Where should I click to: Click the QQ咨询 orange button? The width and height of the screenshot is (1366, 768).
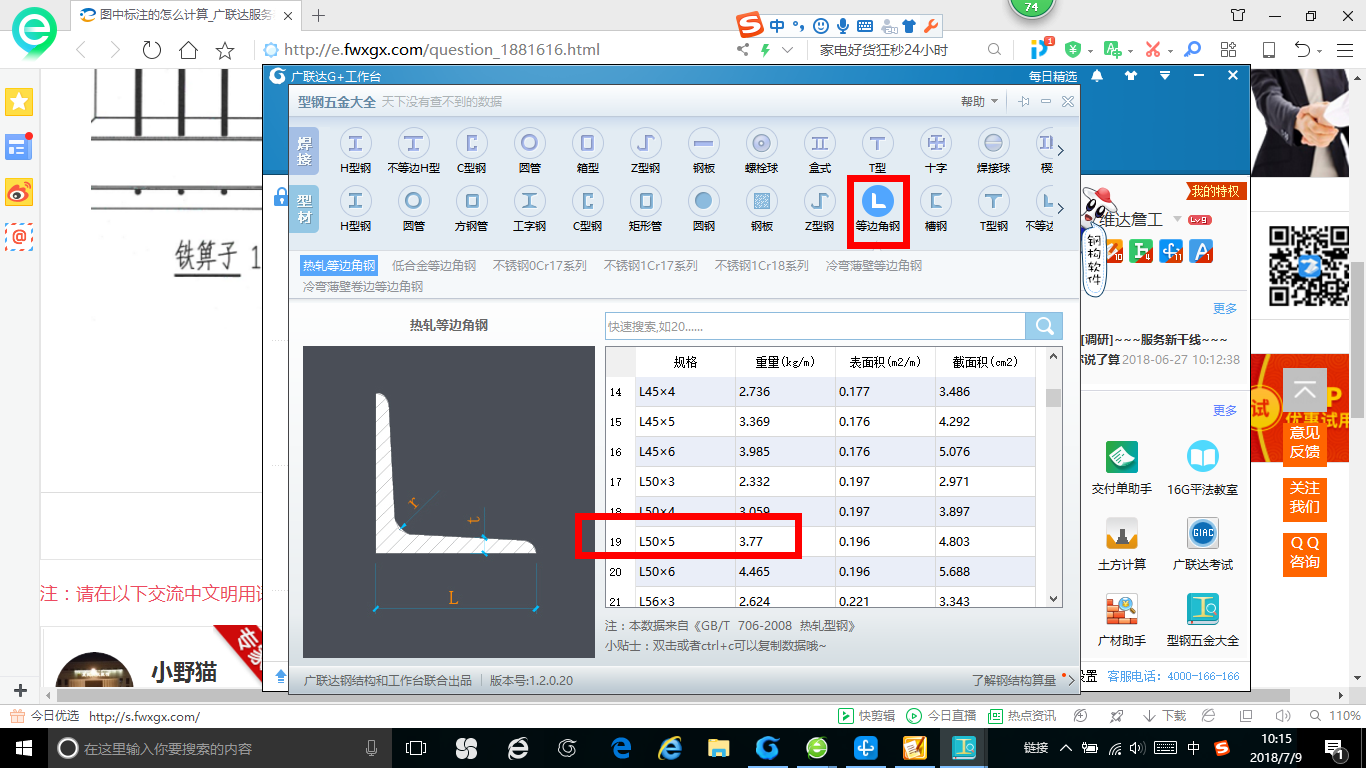(1305, 552)
